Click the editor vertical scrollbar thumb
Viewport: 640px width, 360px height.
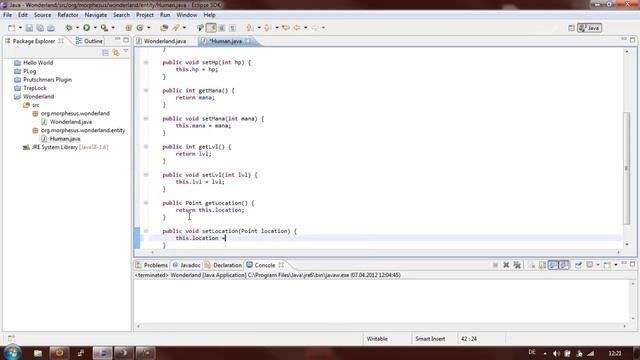tap(627, 168)
